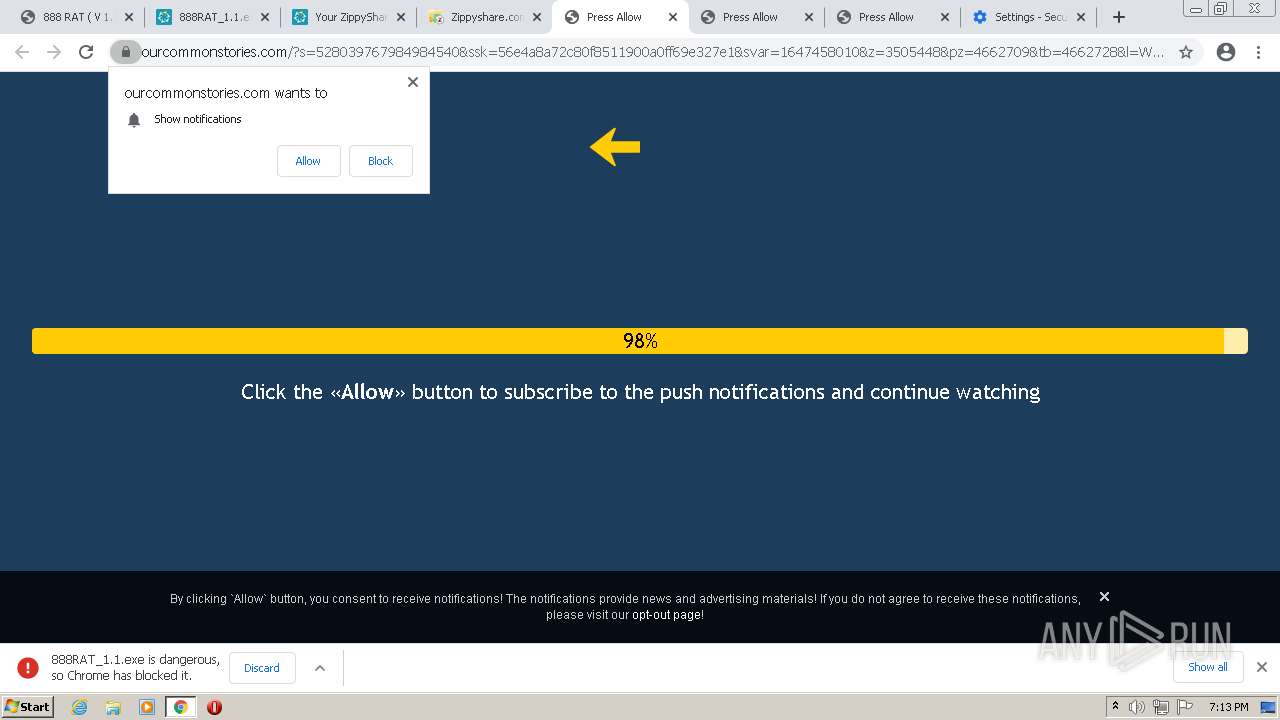This screenshot has width=1280, height=720.
Task: Close the Zippyshare.com tab
Action: click(x=537, y=17)
